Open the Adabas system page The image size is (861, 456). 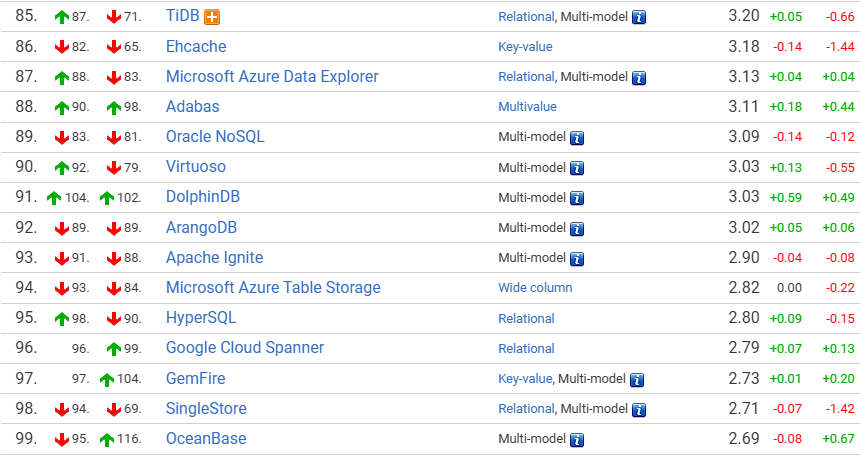(x=193, y=107)
